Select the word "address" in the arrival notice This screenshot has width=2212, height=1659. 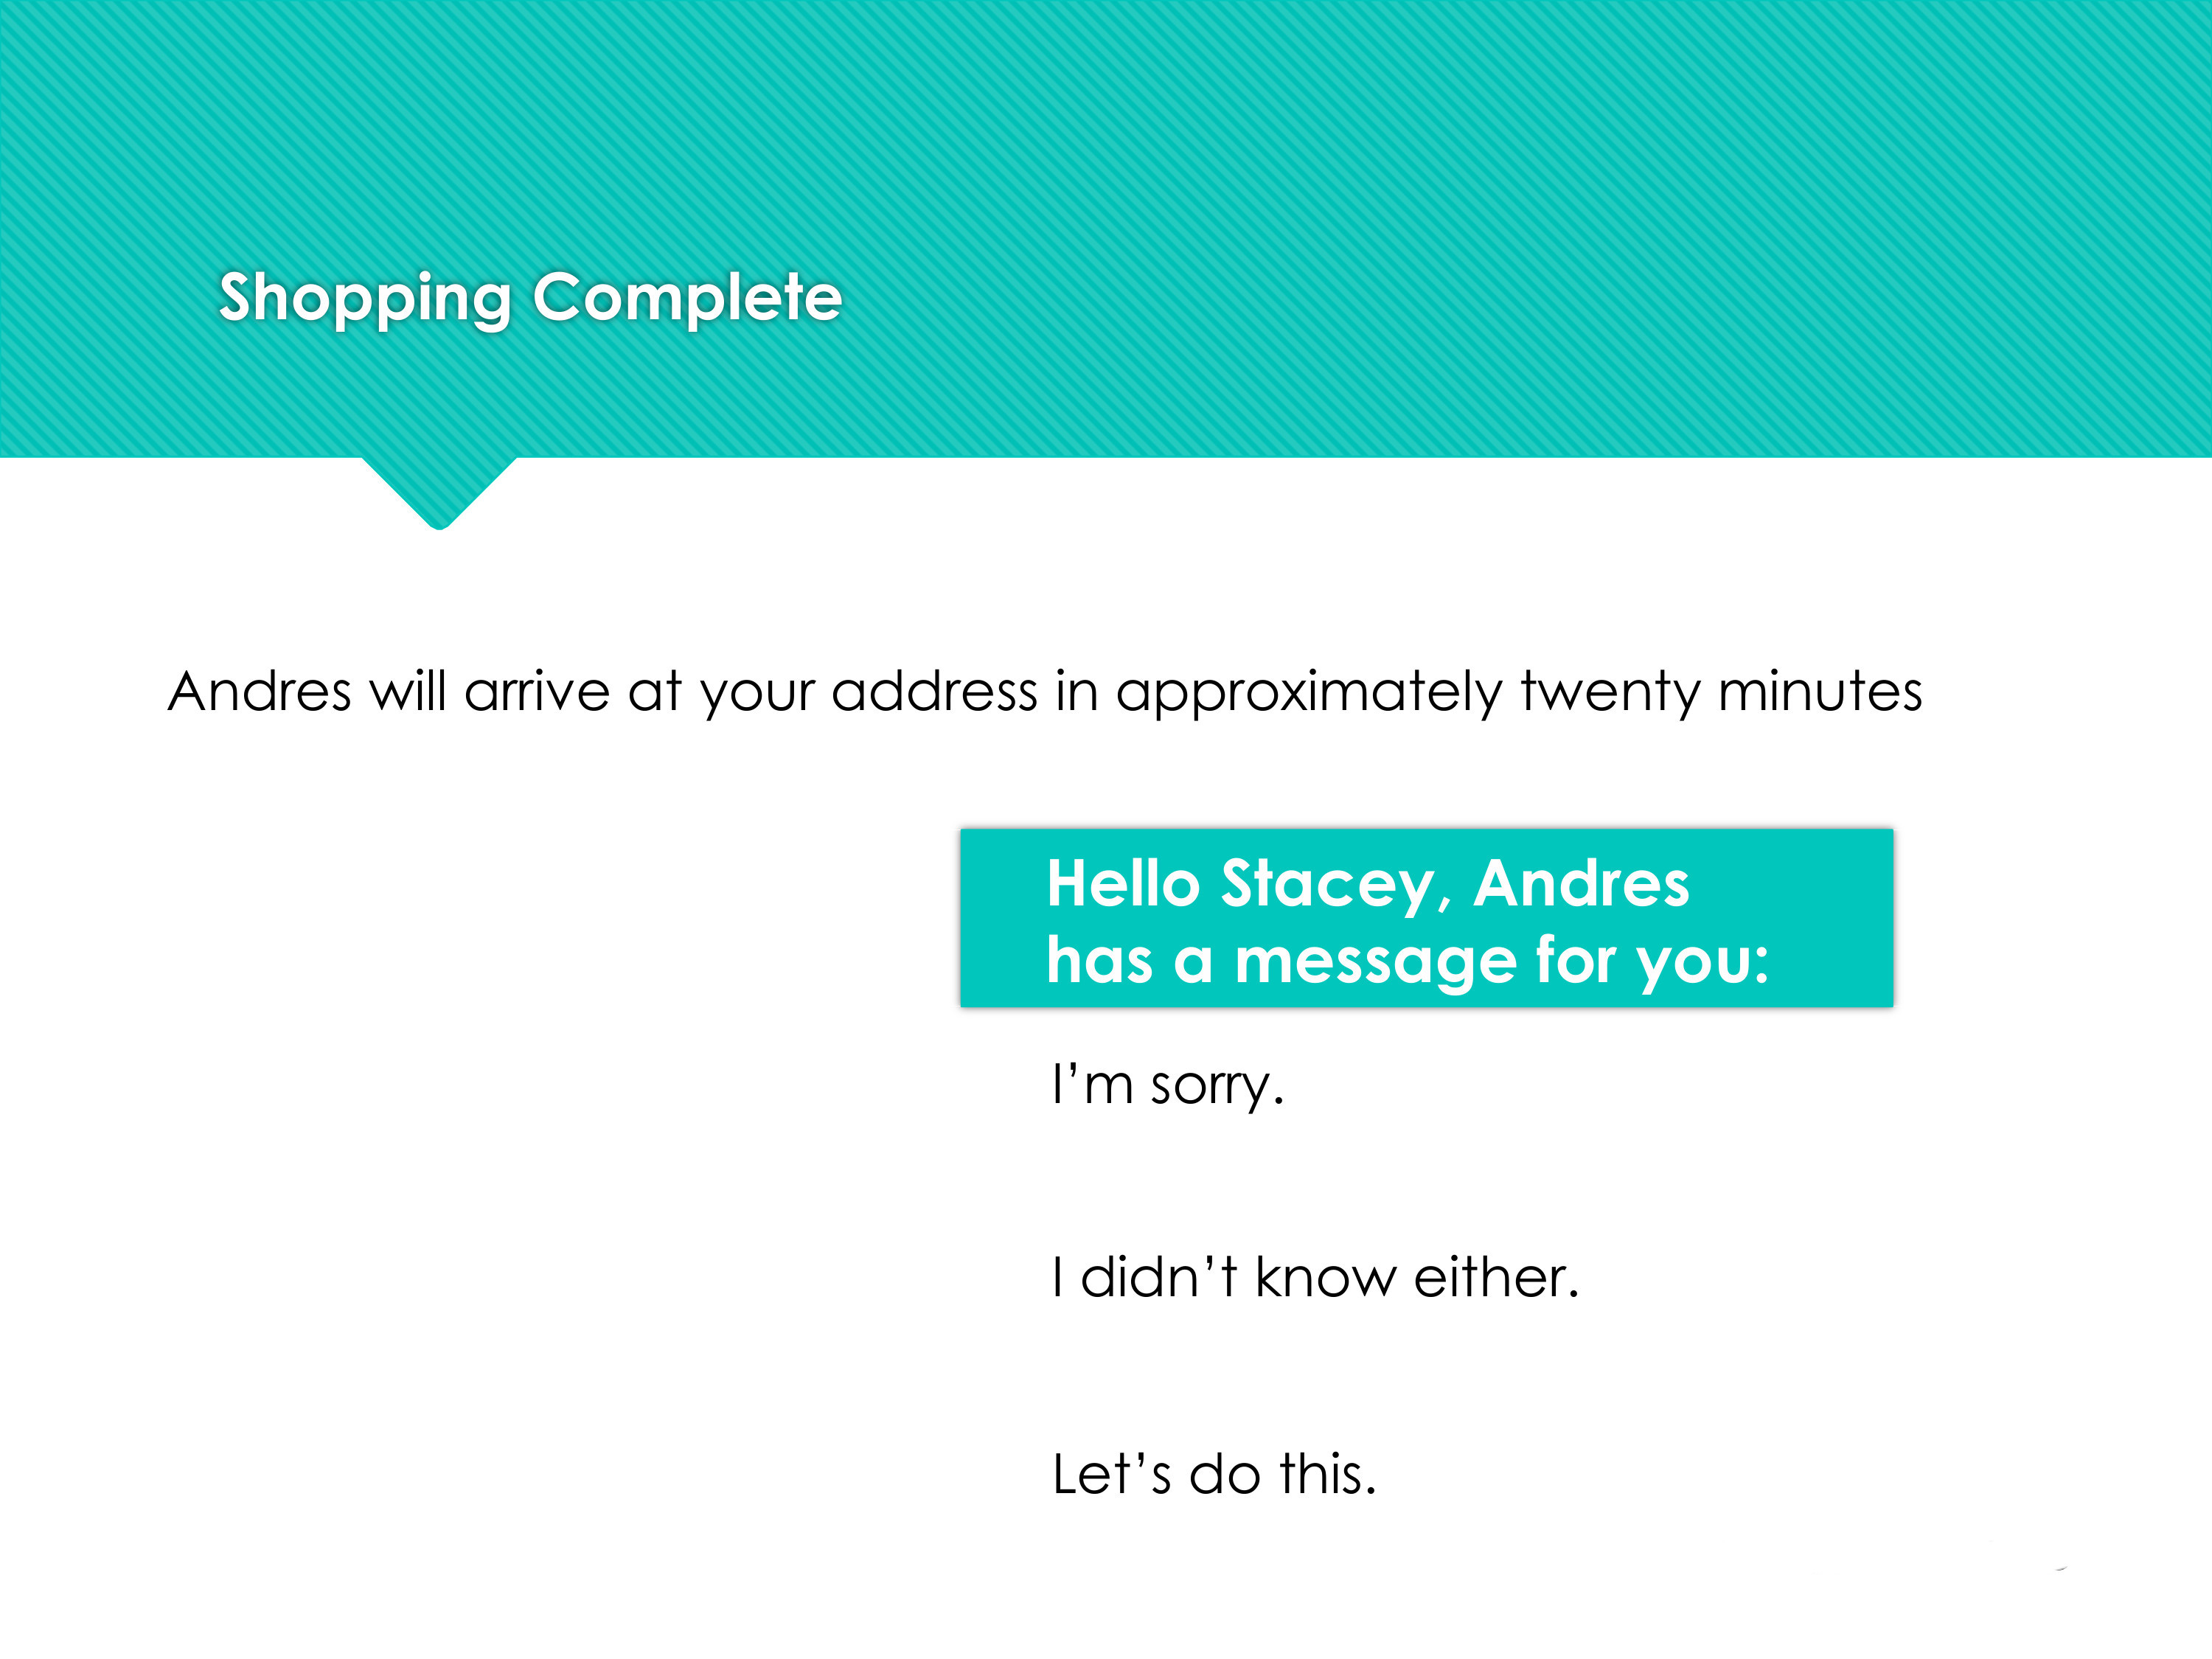934,692
